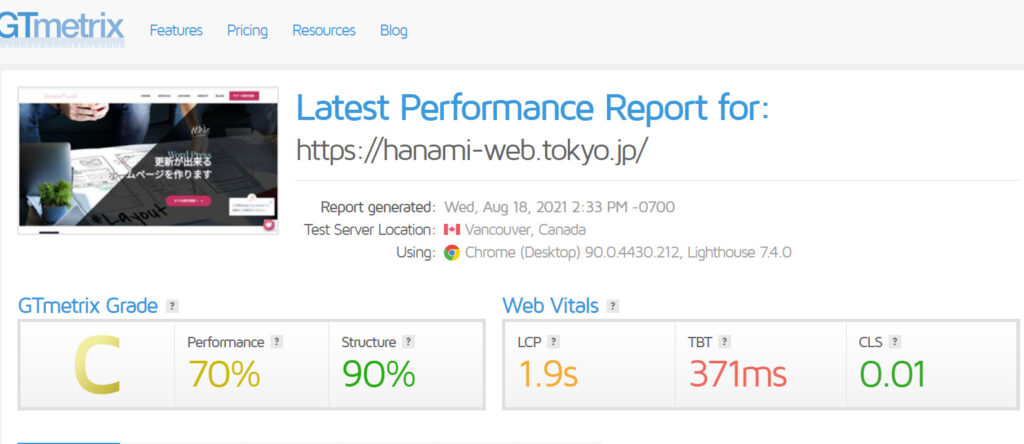
Task: Click the Structure help question mark
Action: click(x=408, y=342)
